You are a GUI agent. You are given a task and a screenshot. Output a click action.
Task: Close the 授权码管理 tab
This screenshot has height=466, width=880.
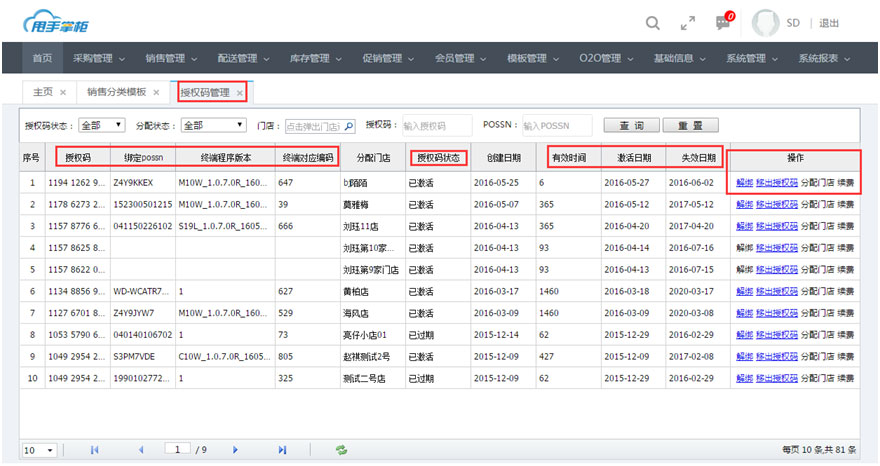(x=240, y=93)
